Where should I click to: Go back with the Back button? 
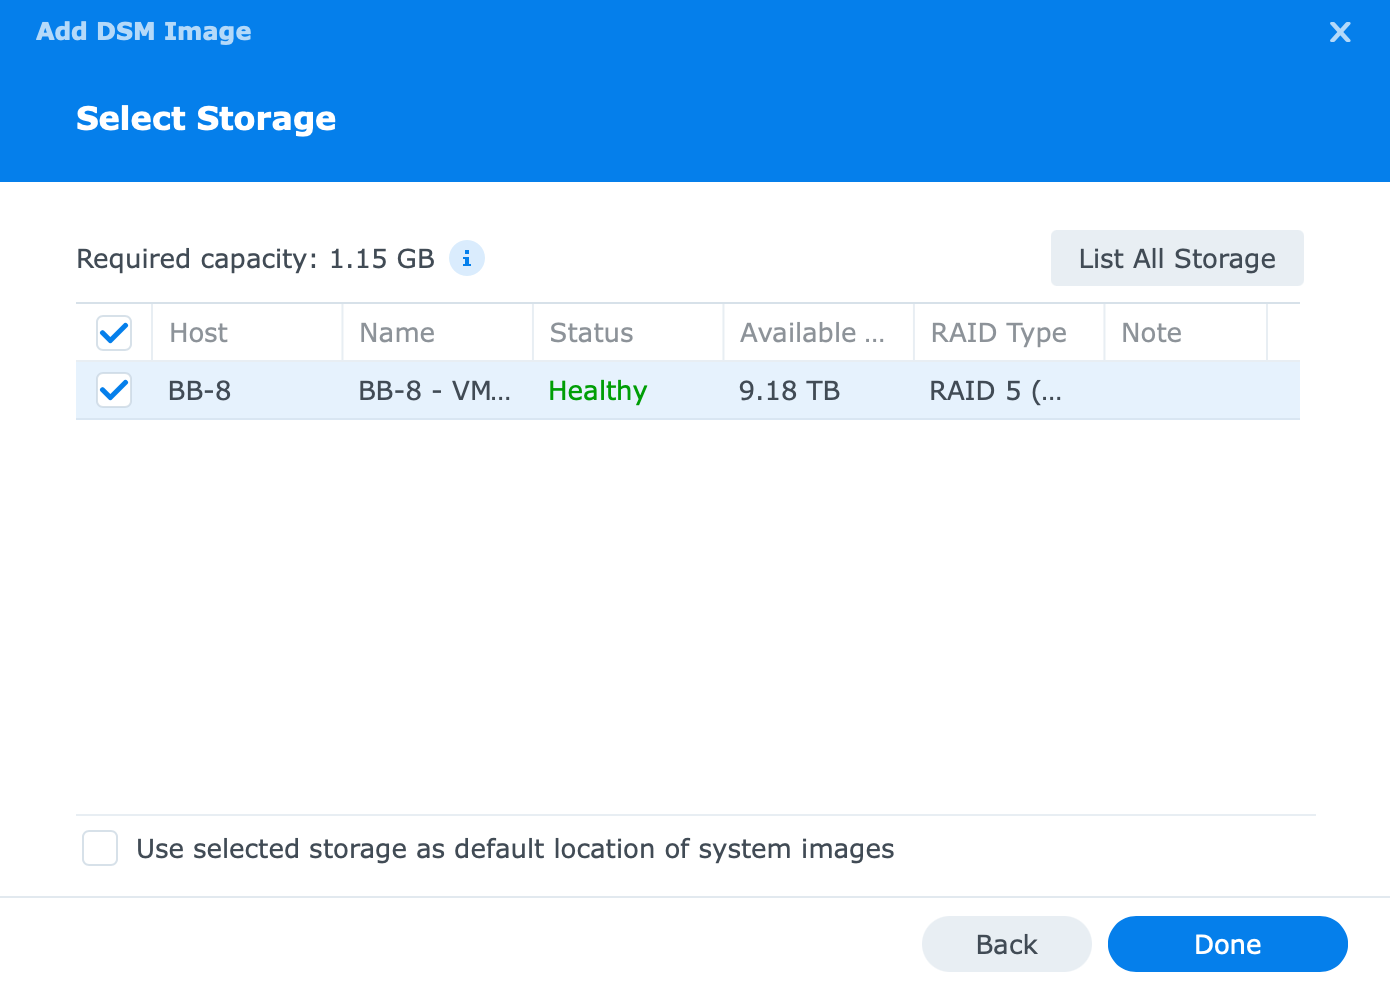coord(1006,944)
